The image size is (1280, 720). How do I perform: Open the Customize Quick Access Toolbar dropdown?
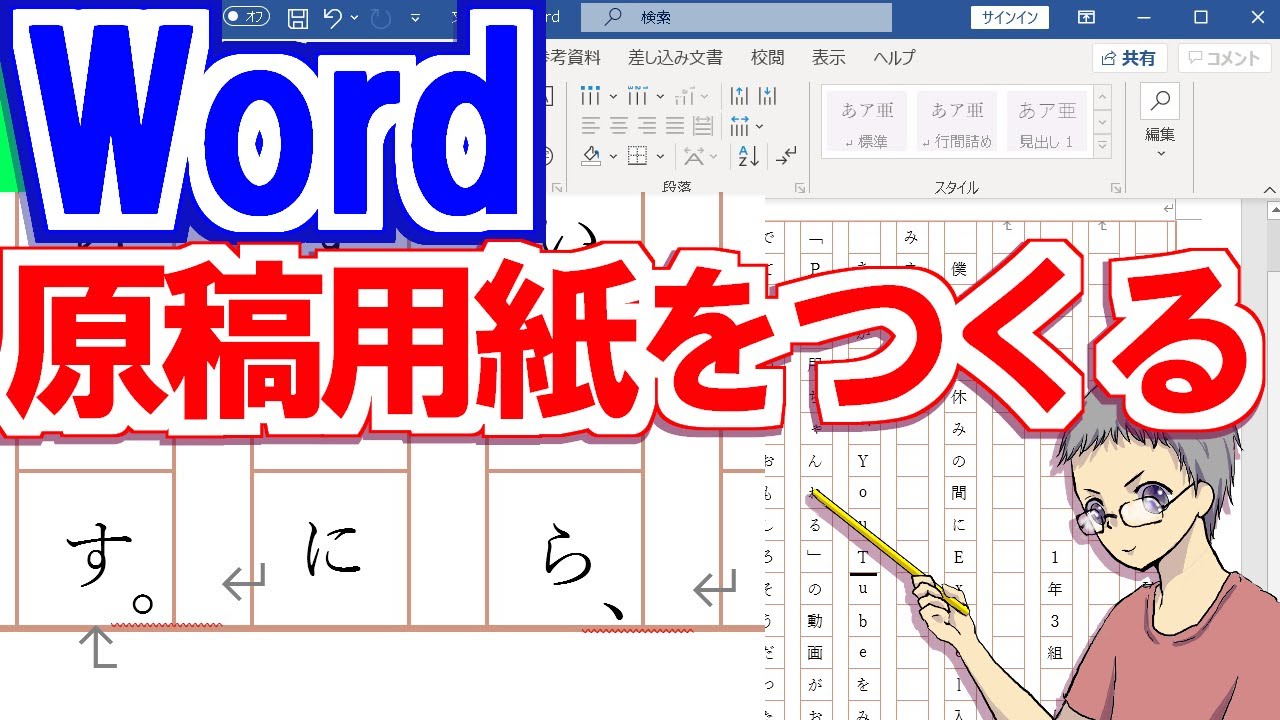point(415,17)
